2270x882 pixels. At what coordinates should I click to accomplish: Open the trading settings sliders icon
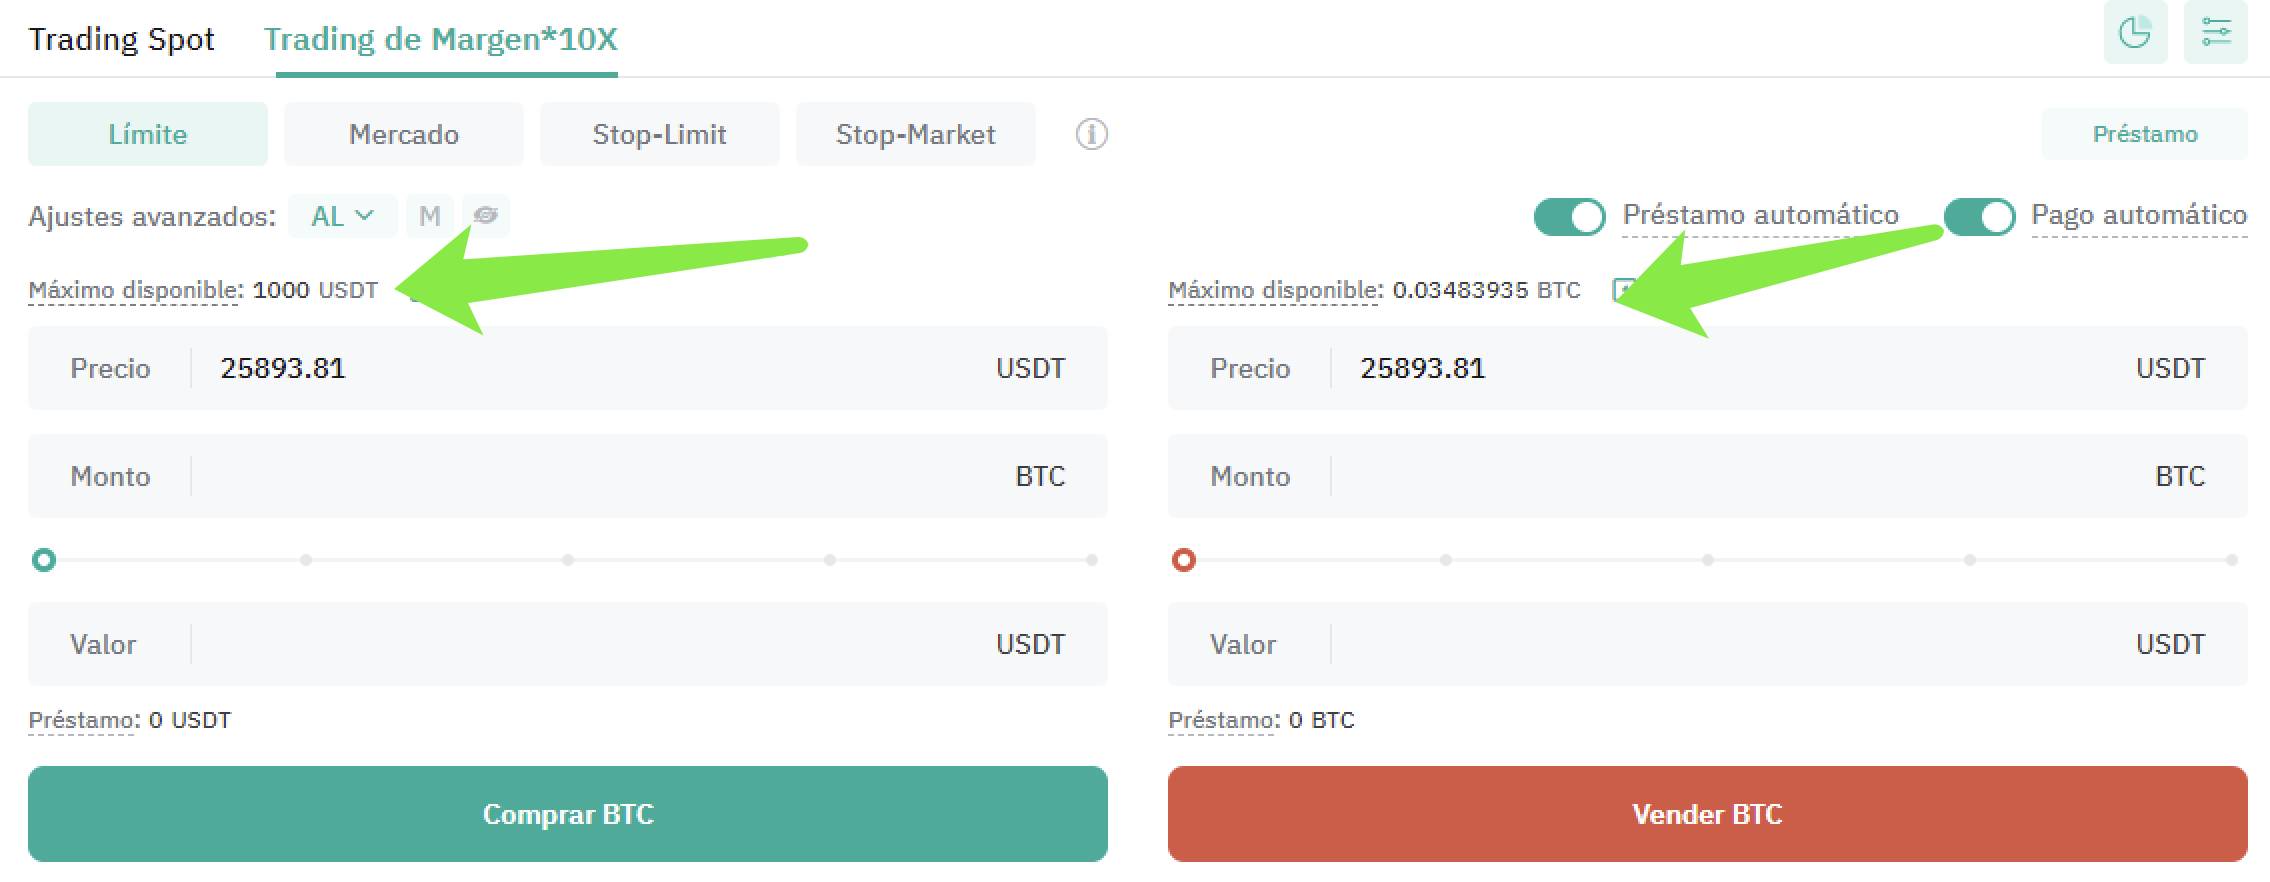(x=2215, y=33)
